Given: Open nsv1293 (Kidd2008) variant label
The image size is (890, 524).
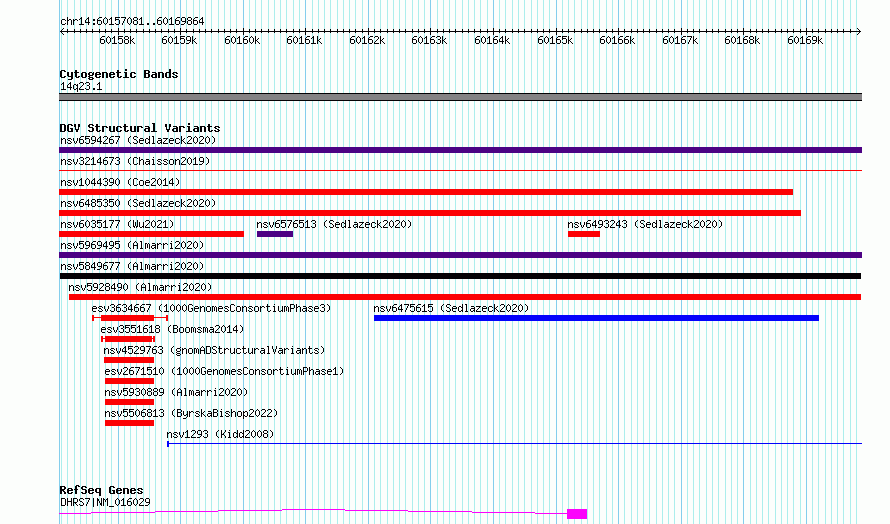Looking at the screenshot, I should tap(220, 434).
